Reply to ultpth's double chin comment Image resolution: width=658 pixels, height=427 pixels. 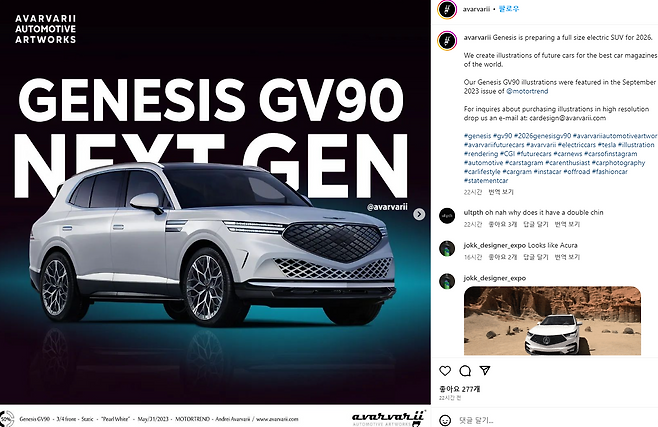(535, 224)
